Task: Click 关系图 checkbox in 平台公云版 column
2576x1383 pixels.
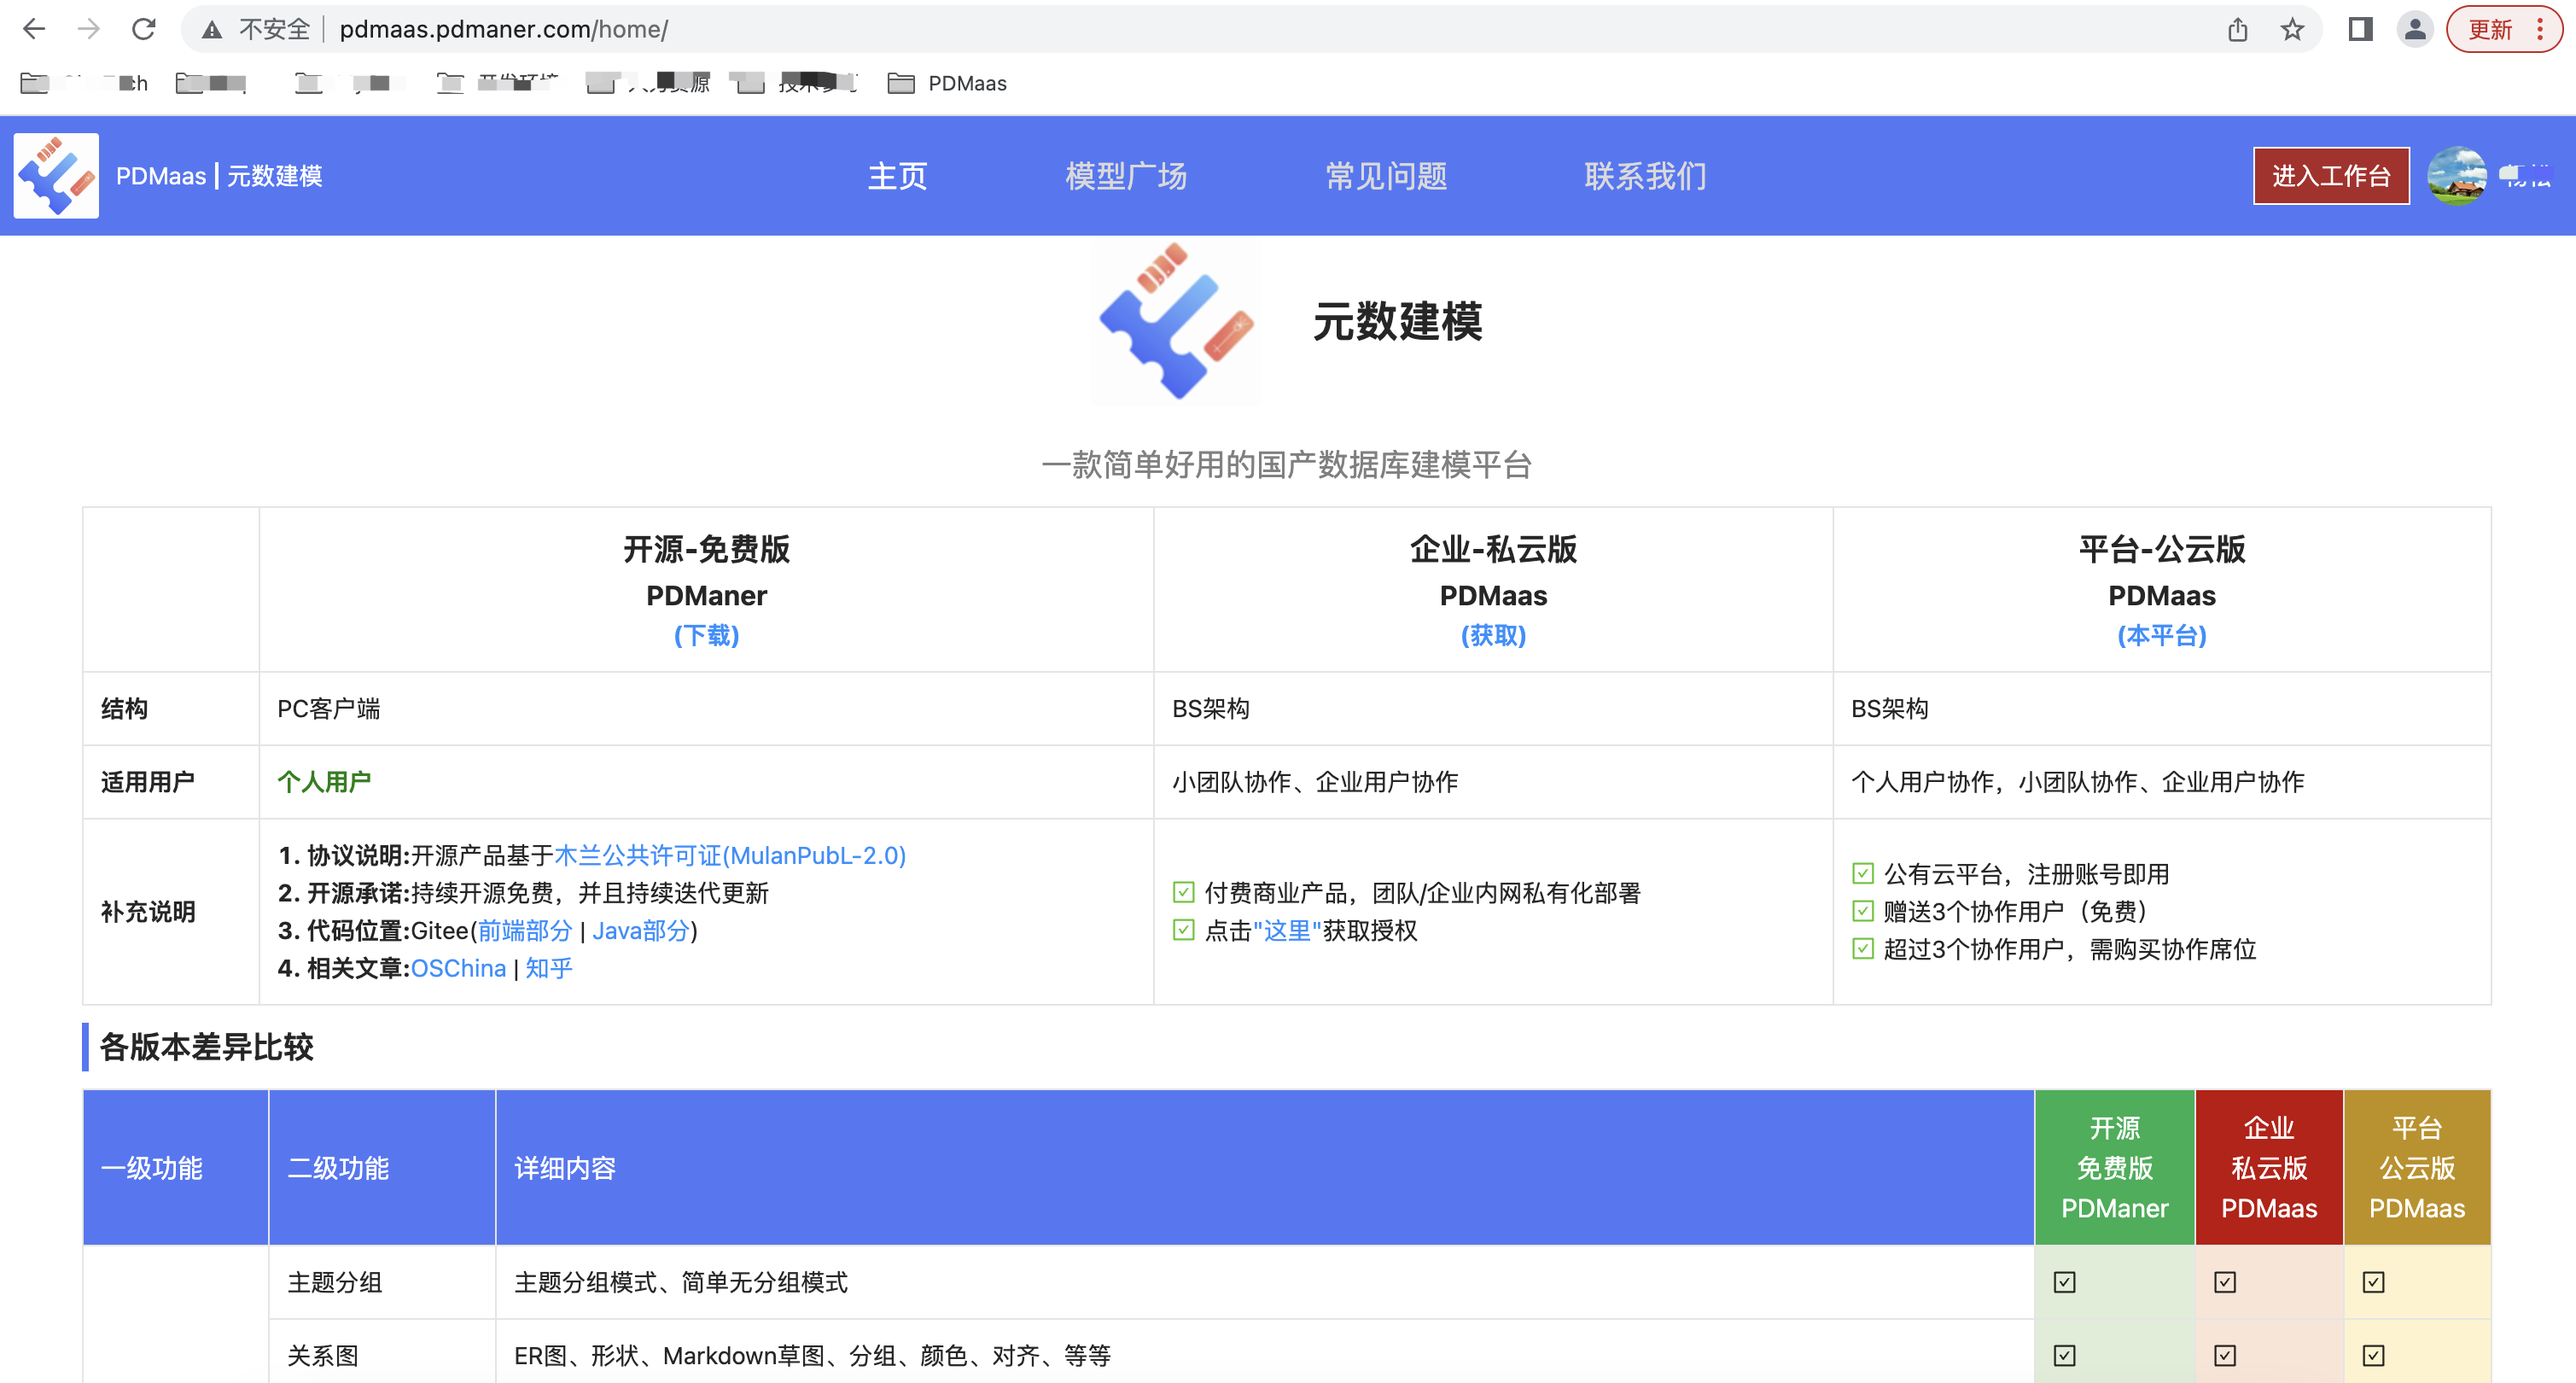Action: click(2374, 1356)
